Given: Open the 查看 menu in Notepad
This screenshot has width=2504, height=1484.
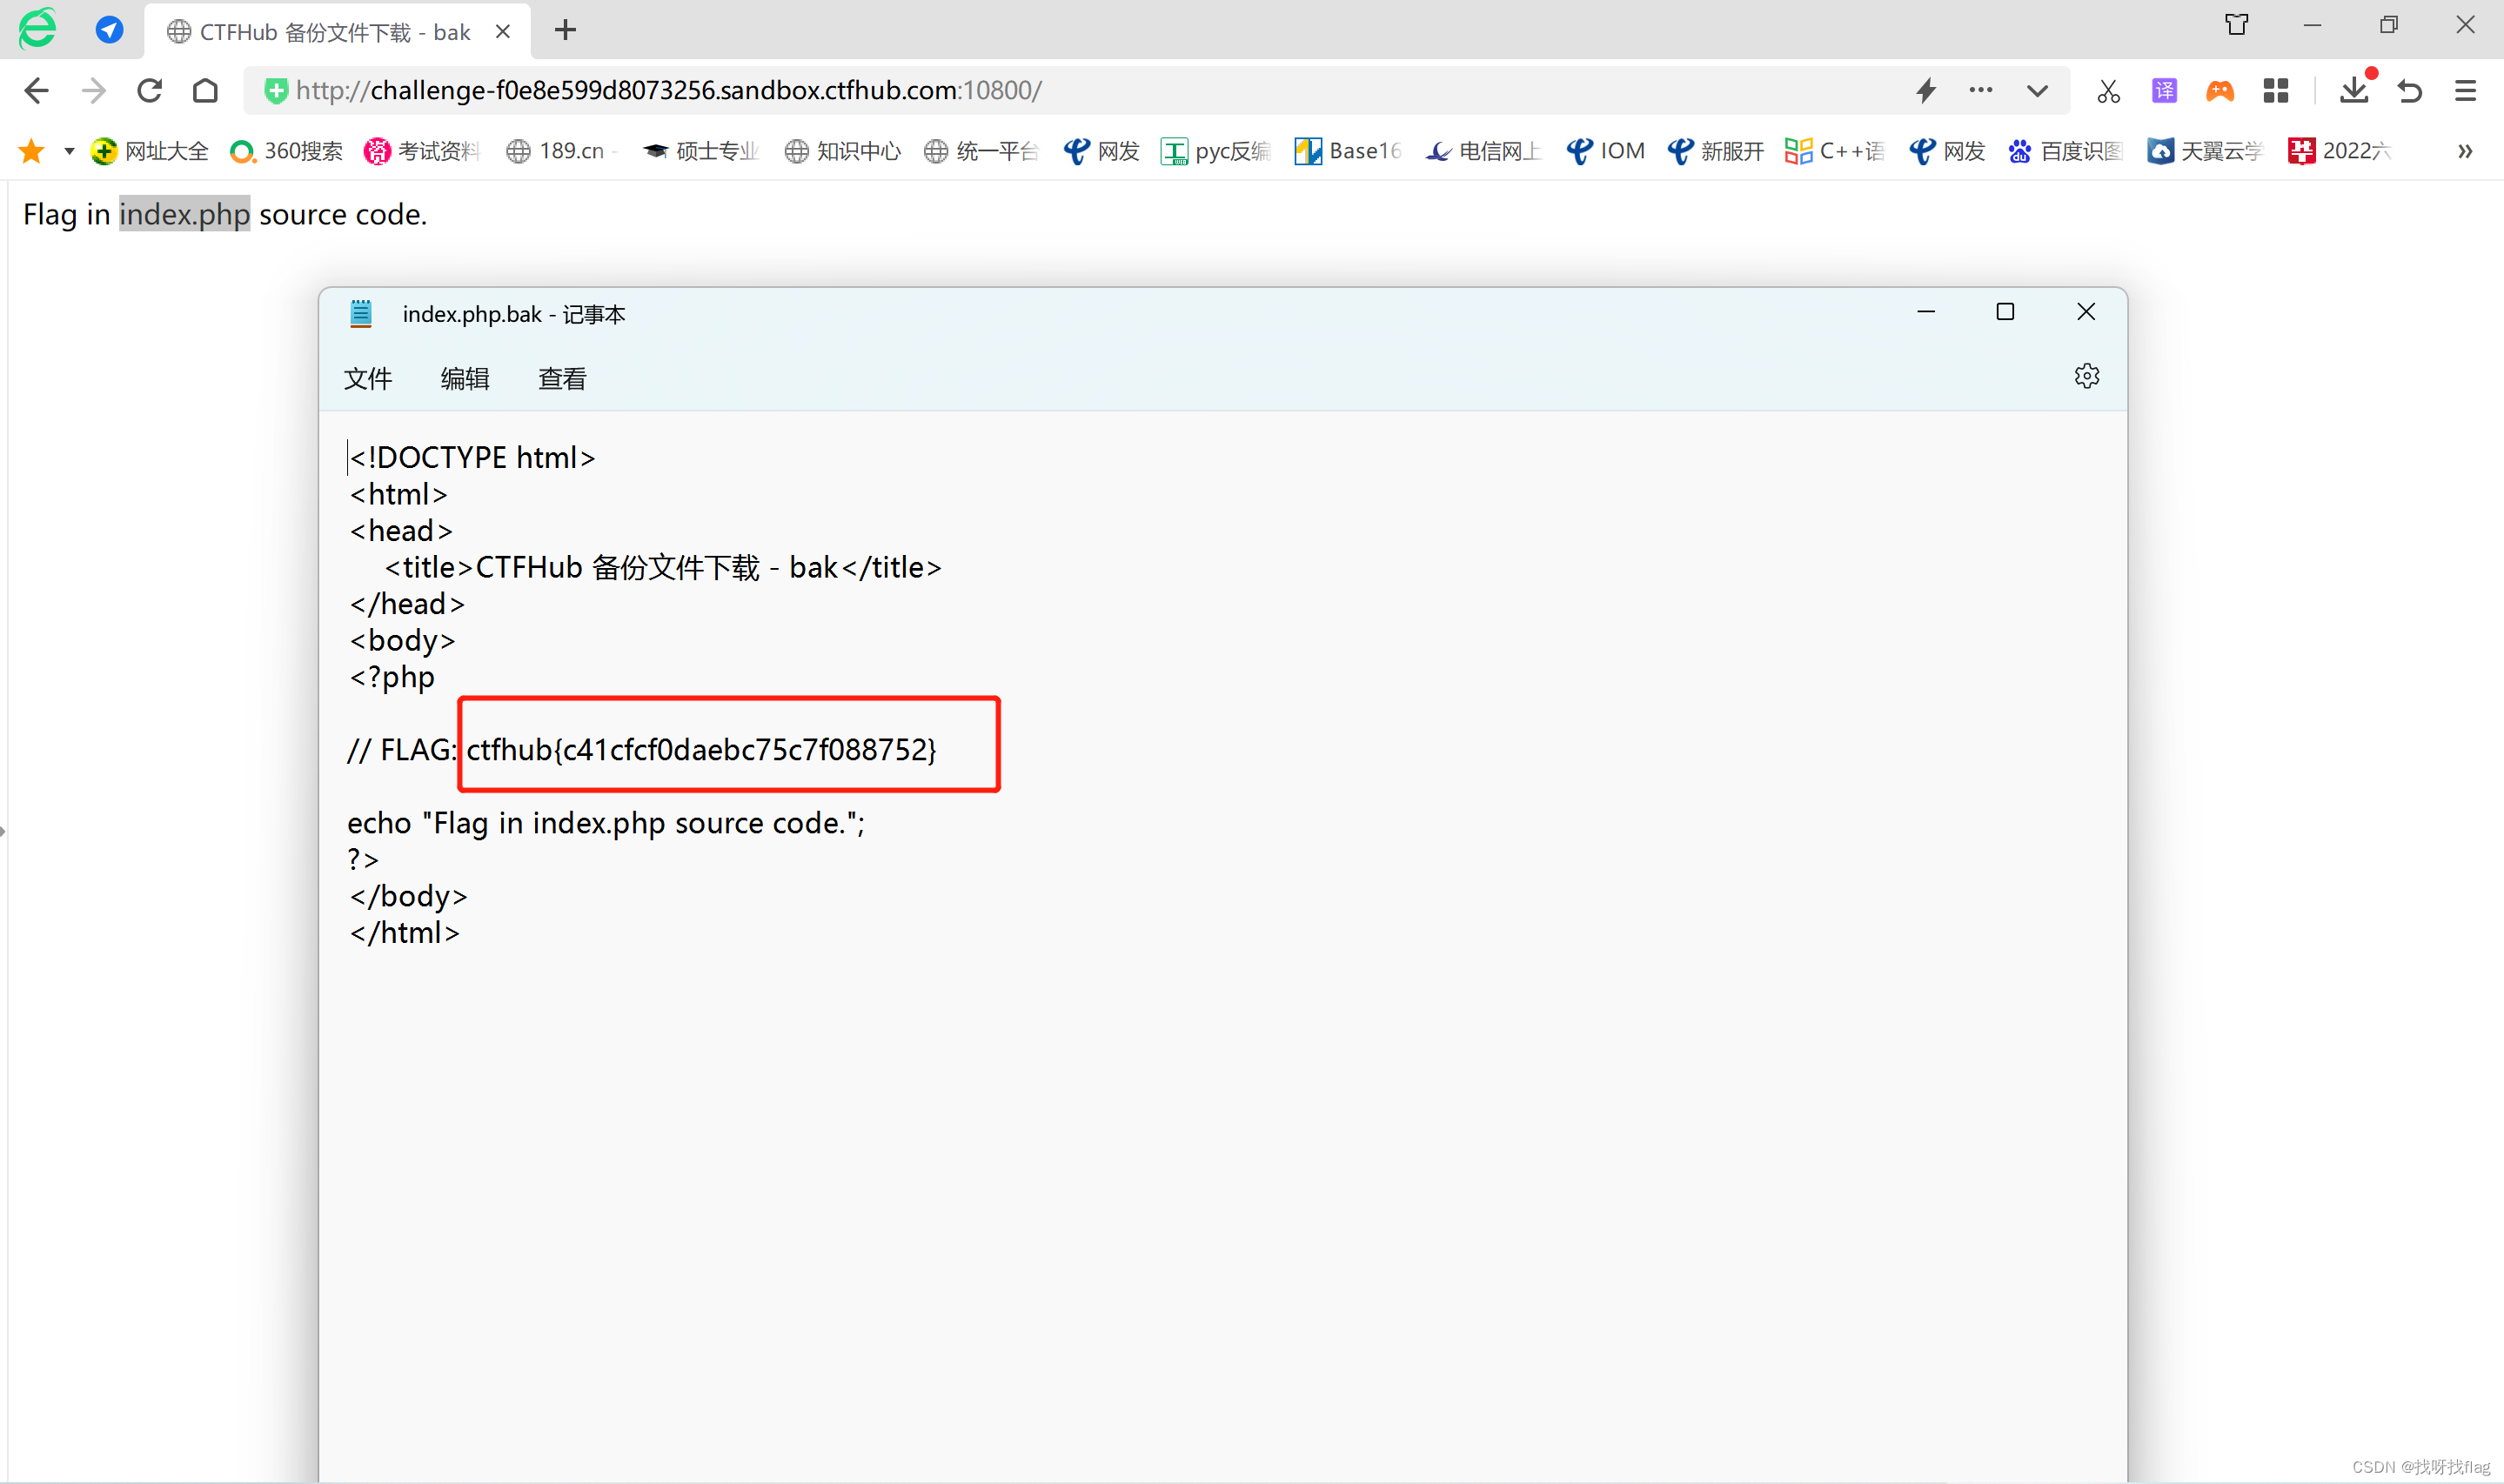Looking at the screenshot, I should [x=561, y=378].
